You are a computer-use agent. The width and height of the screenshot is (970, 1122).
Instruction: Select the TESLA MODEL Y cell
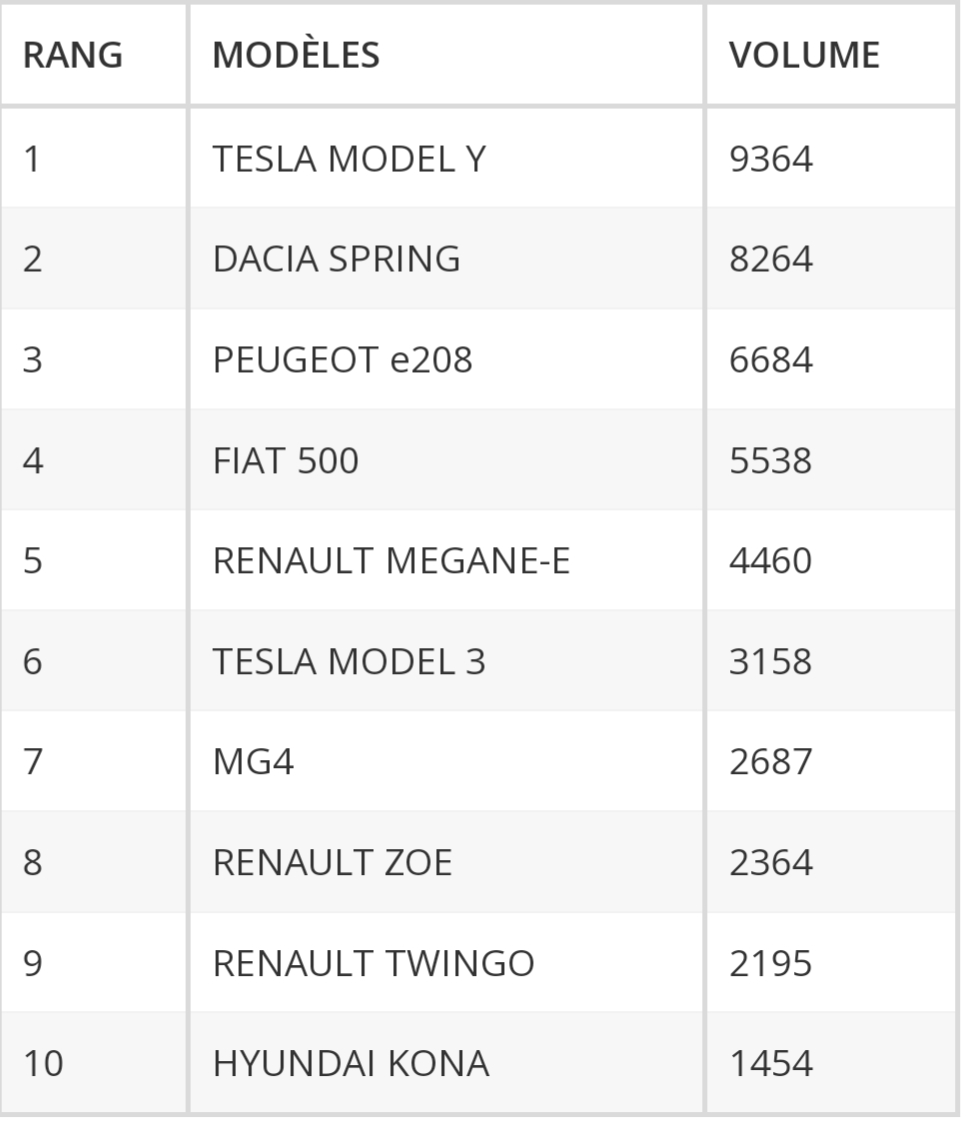point(349,158)
